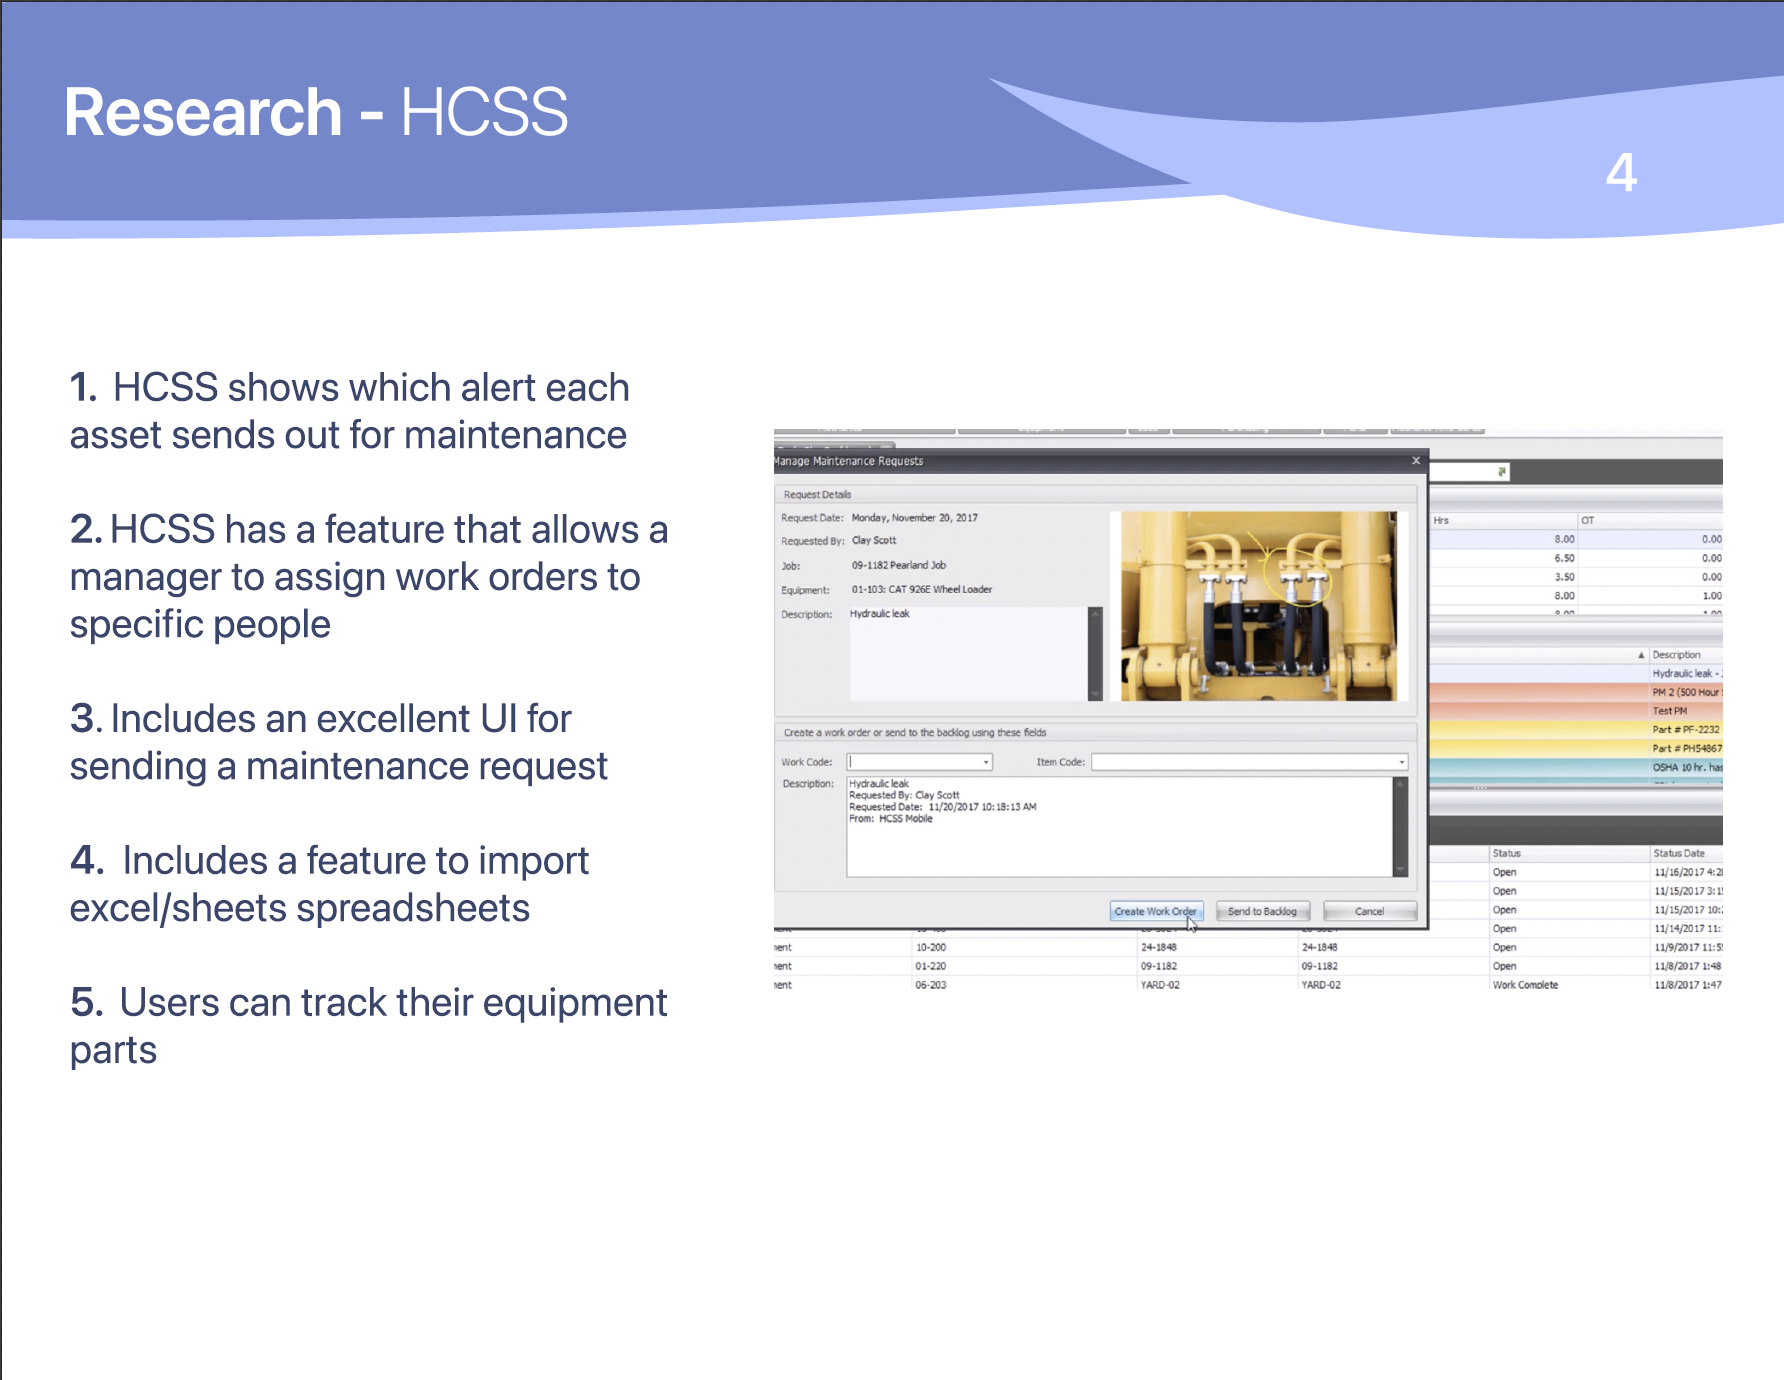Click the slide title 'Research - HCSS'
The height and width of the screenshot is (1380, 1784).
tap(316, 111)
